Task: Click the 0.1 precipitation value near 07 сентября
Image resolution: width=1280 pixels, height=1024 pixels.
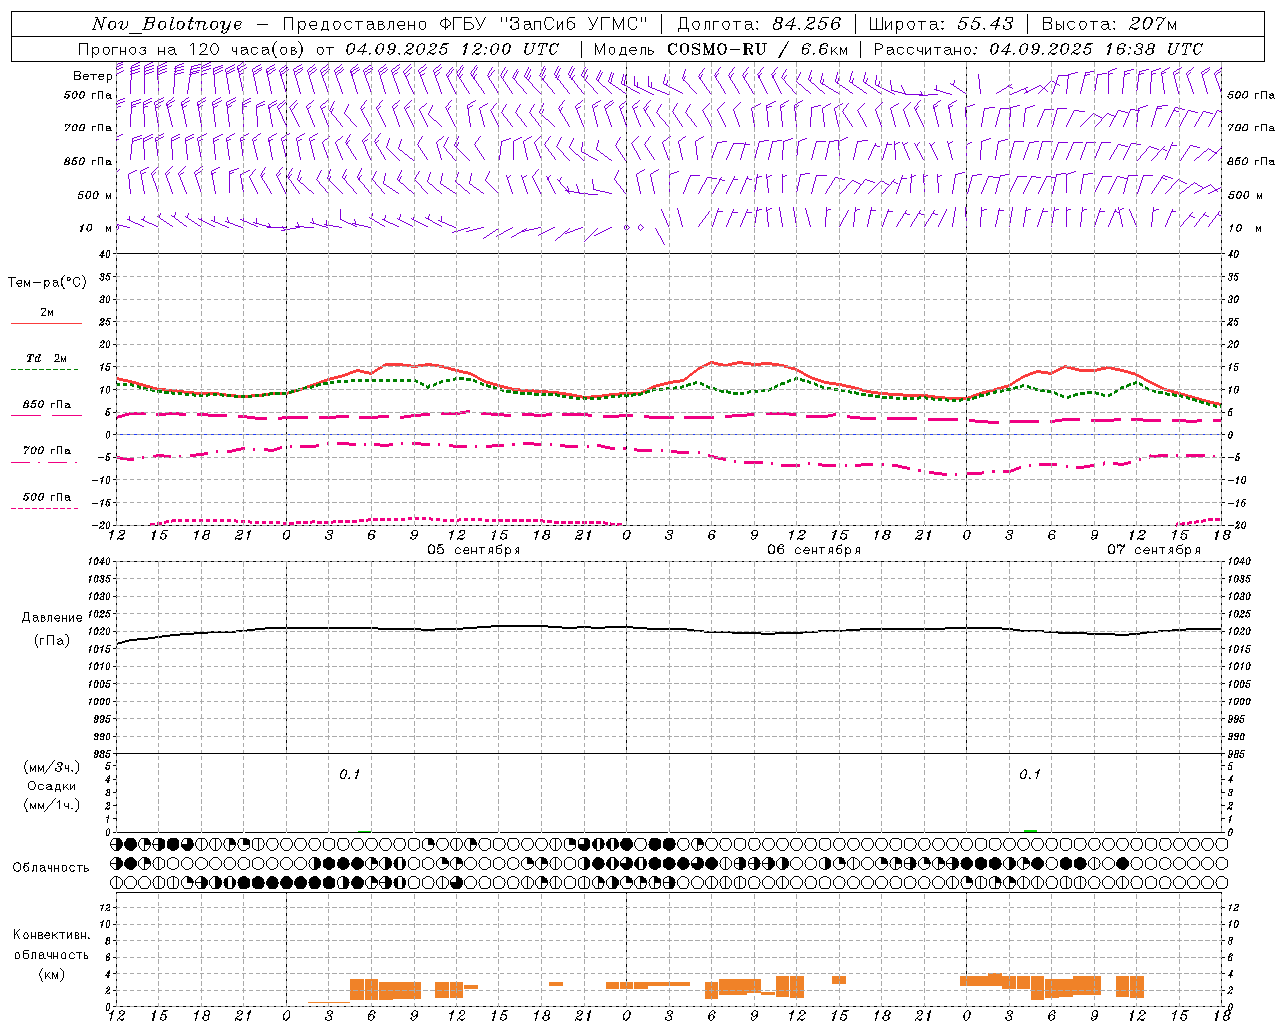Action: point(1029,775)
